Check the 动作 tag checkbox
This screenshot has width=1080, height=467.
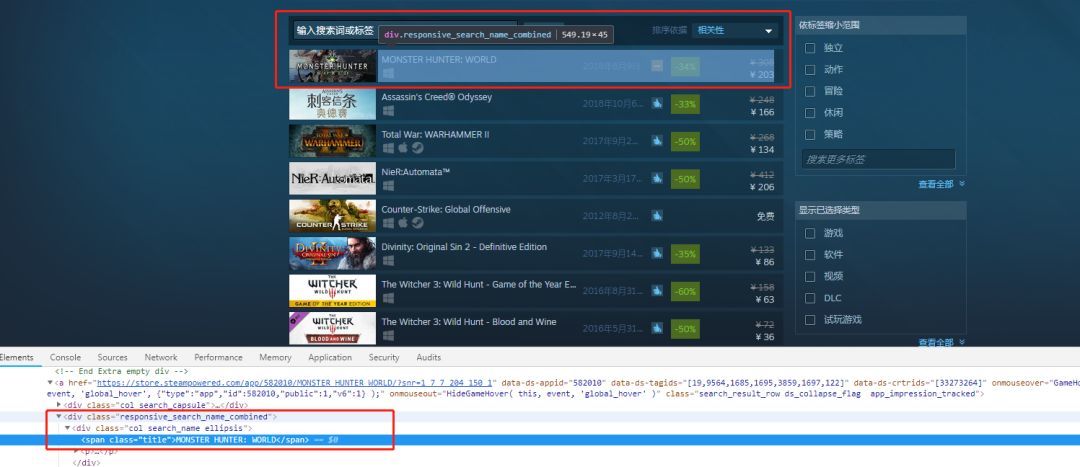[x=810, y=70]
